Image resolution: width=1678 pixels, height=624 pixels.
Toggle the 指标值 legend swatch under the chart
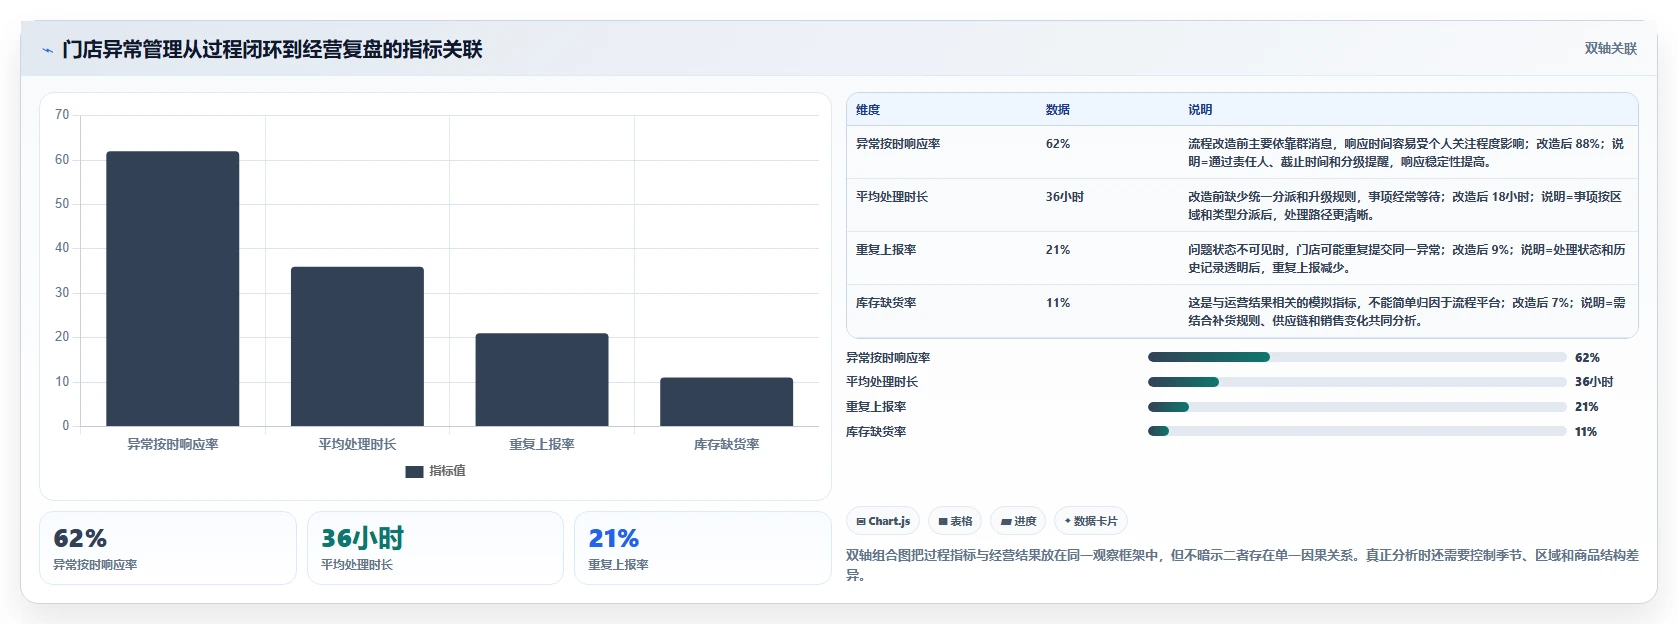point(414,471)
